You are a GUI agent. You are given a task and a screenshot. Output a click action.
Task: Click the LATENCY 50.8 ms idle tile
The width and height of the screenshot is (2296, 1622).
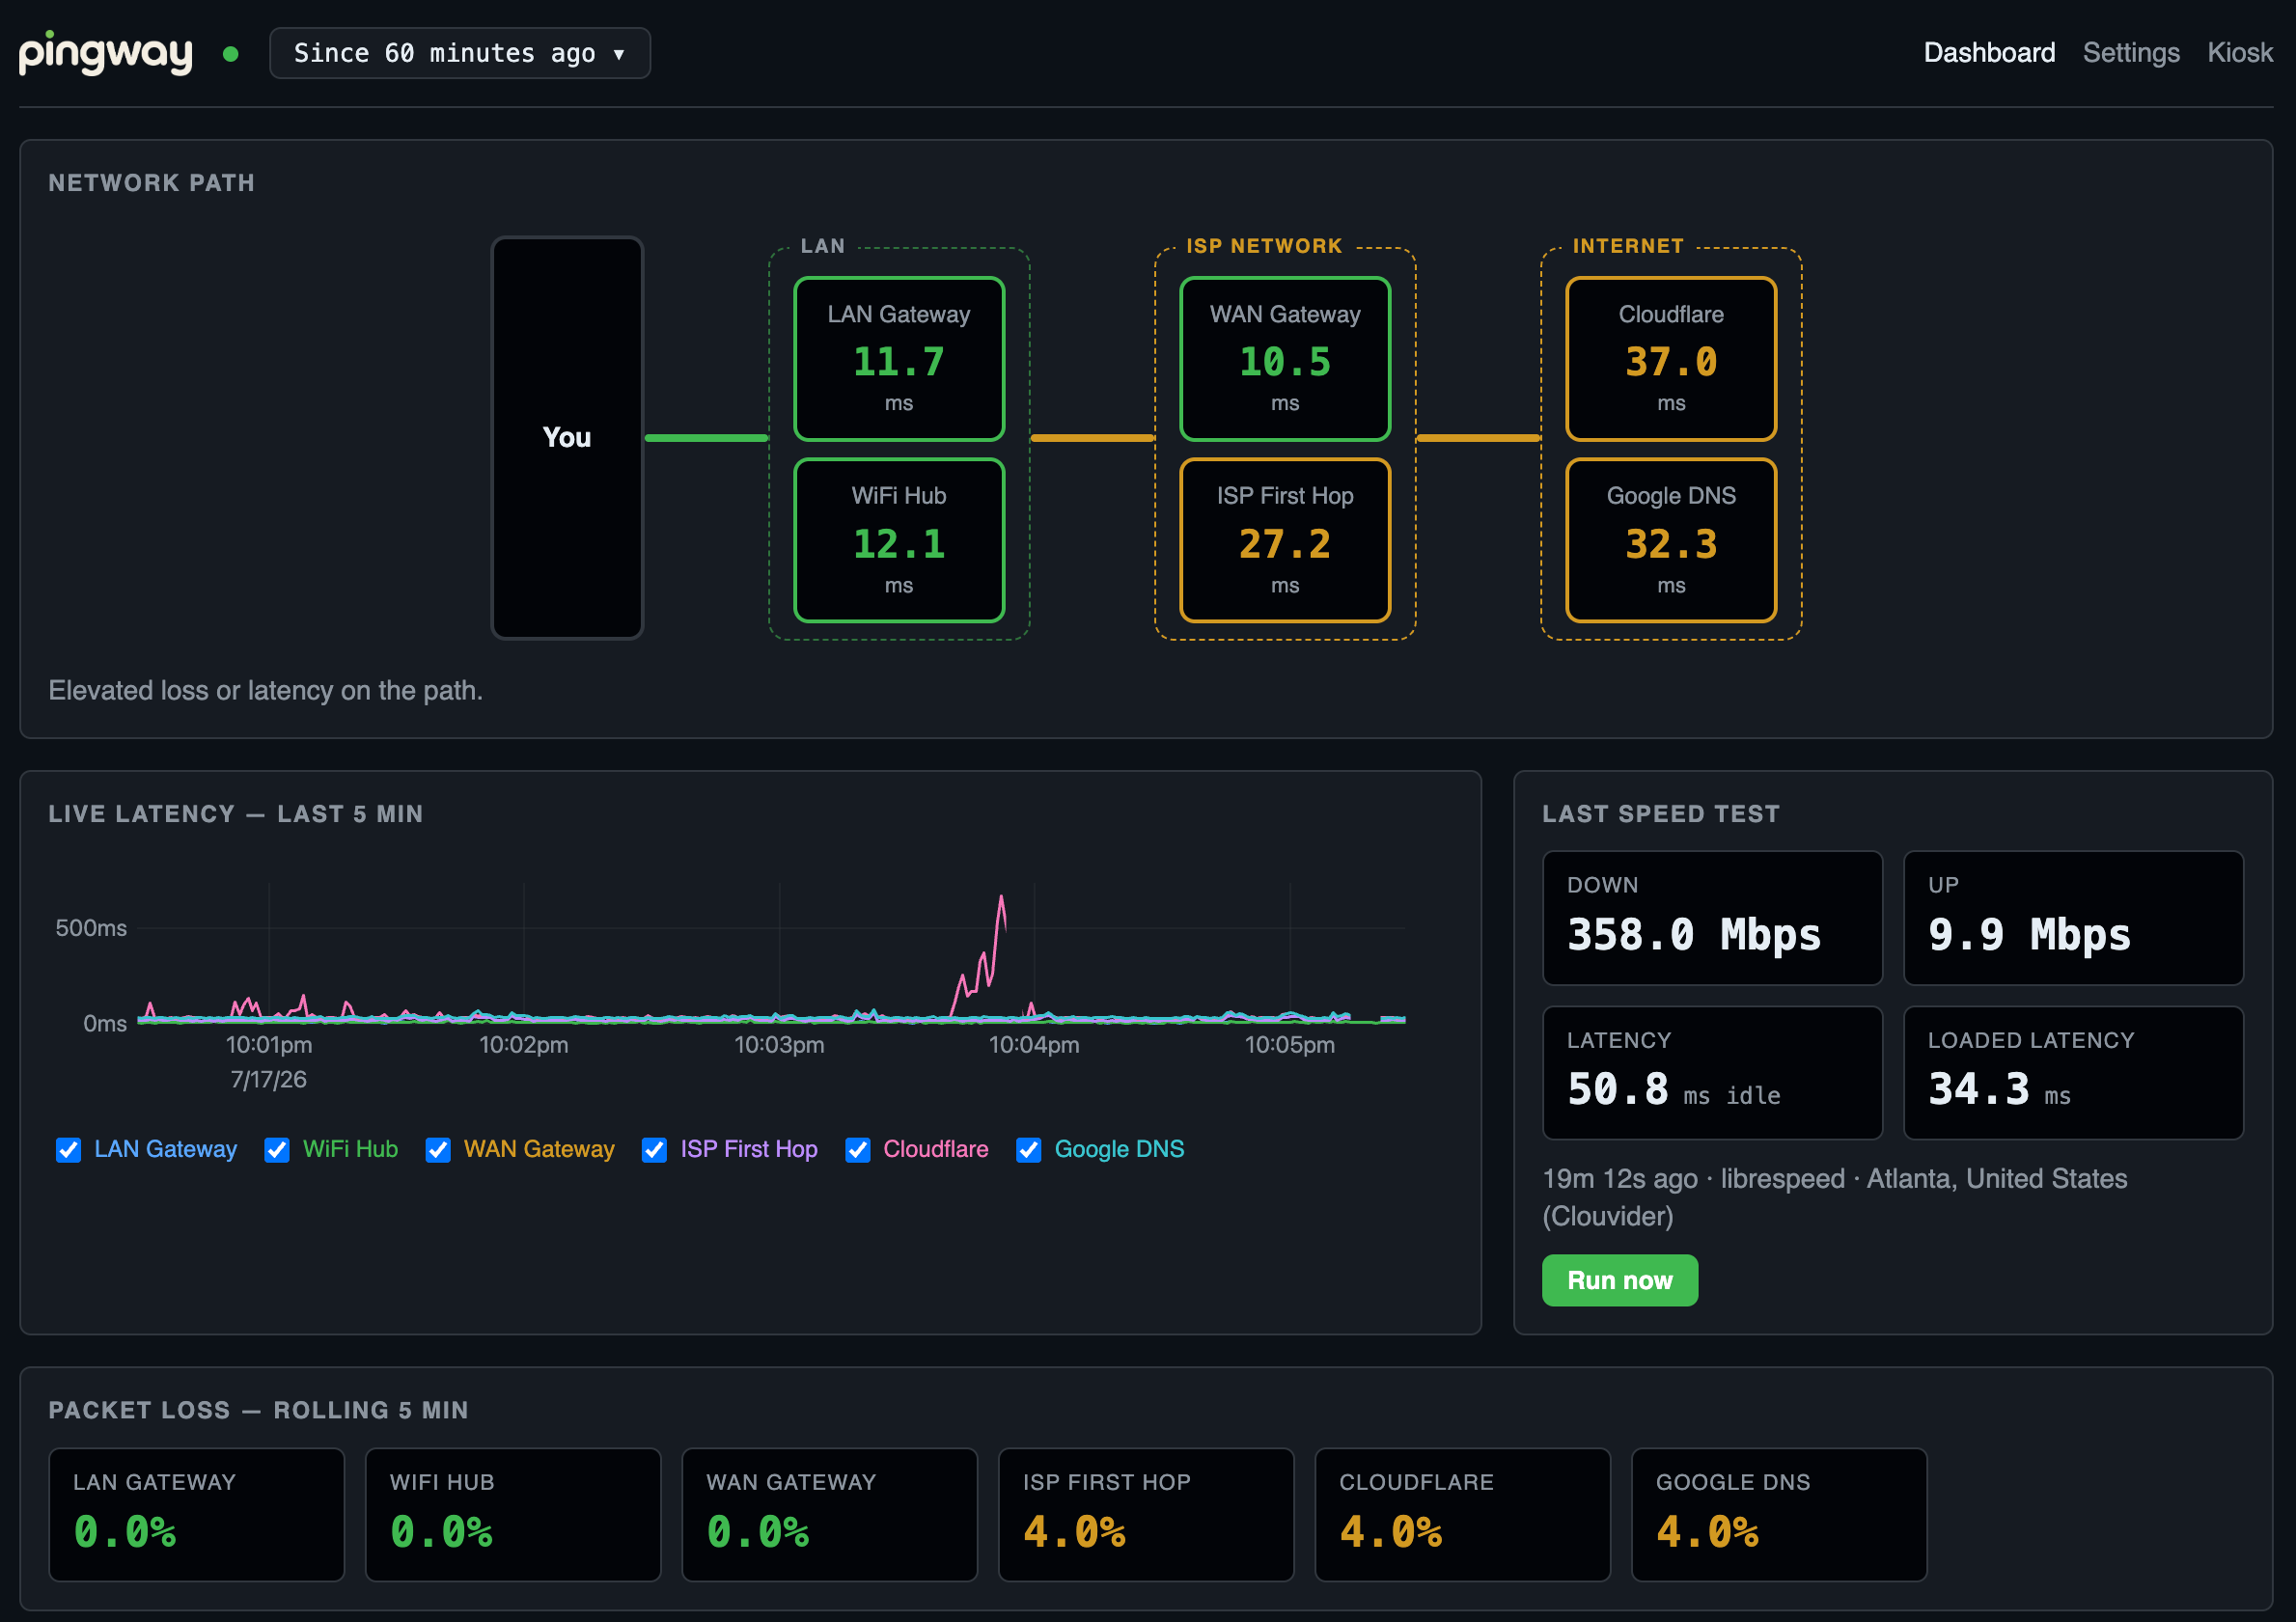pos(1712,1072)
